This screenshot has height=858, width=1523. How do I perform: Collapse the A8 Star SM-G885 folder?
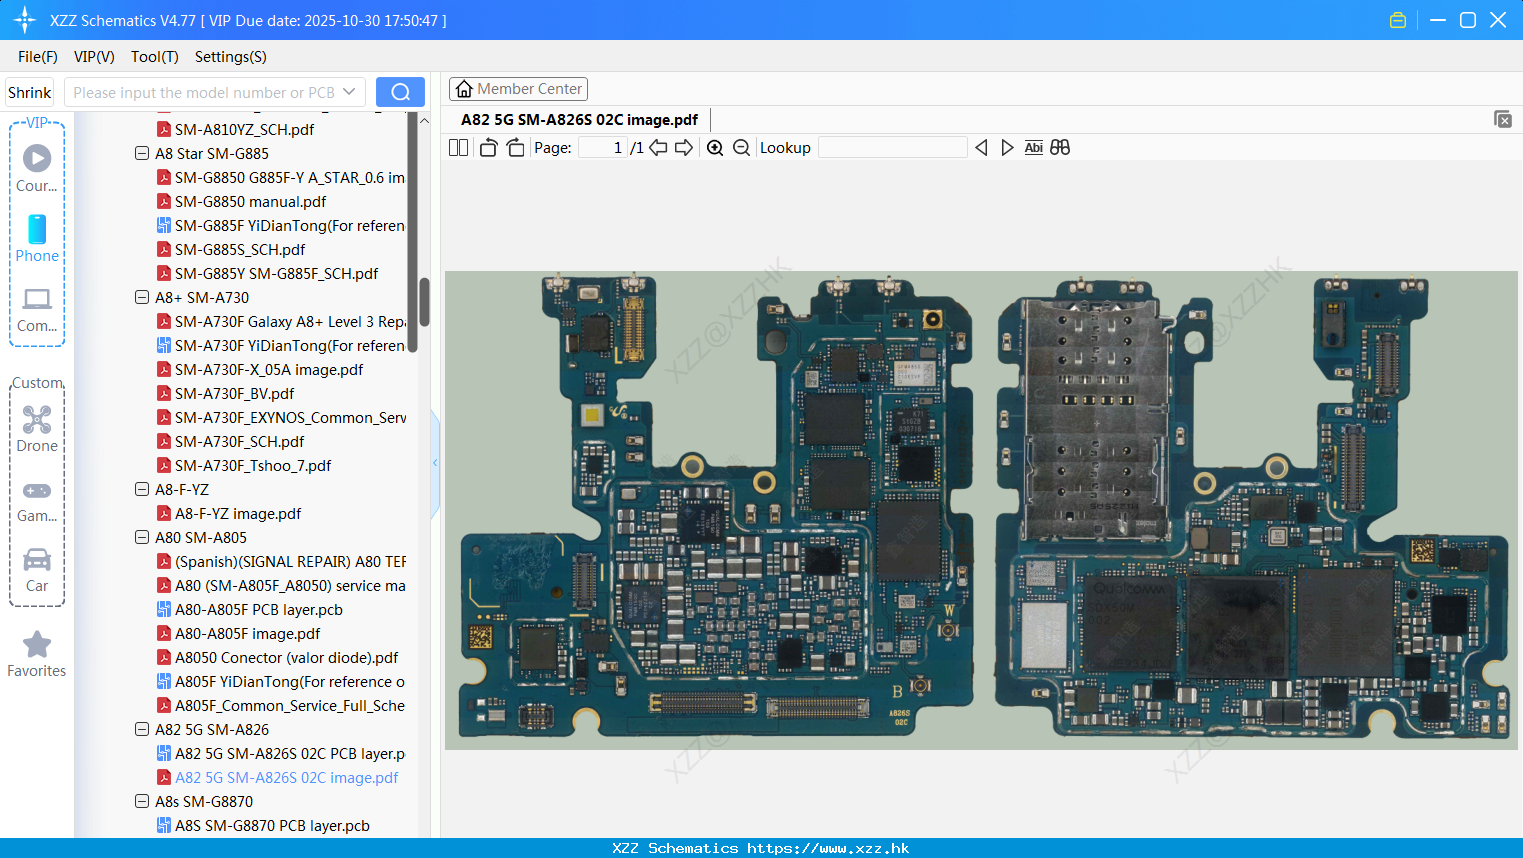[142, 153]
